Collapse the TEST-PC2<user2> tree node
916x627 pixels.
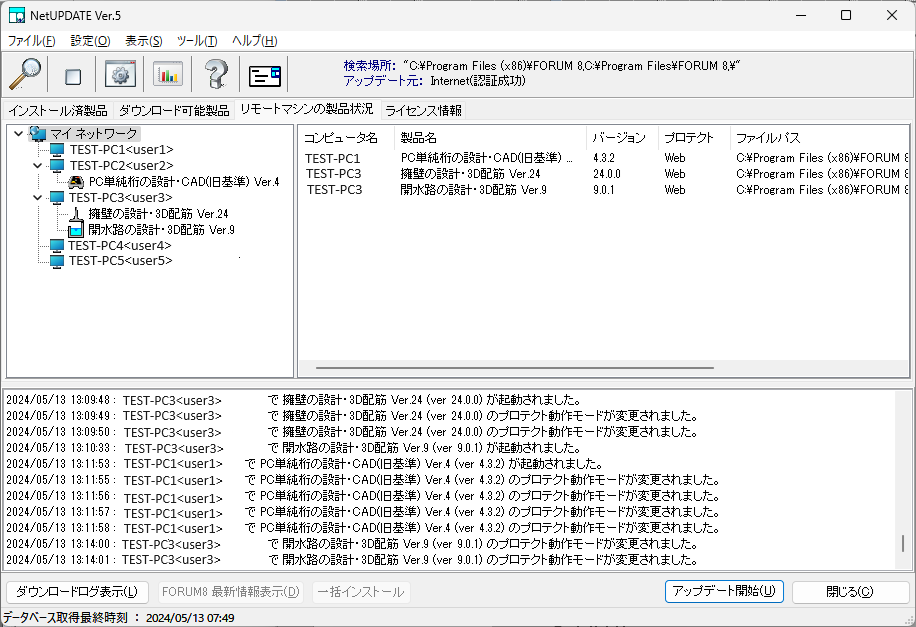37,166
